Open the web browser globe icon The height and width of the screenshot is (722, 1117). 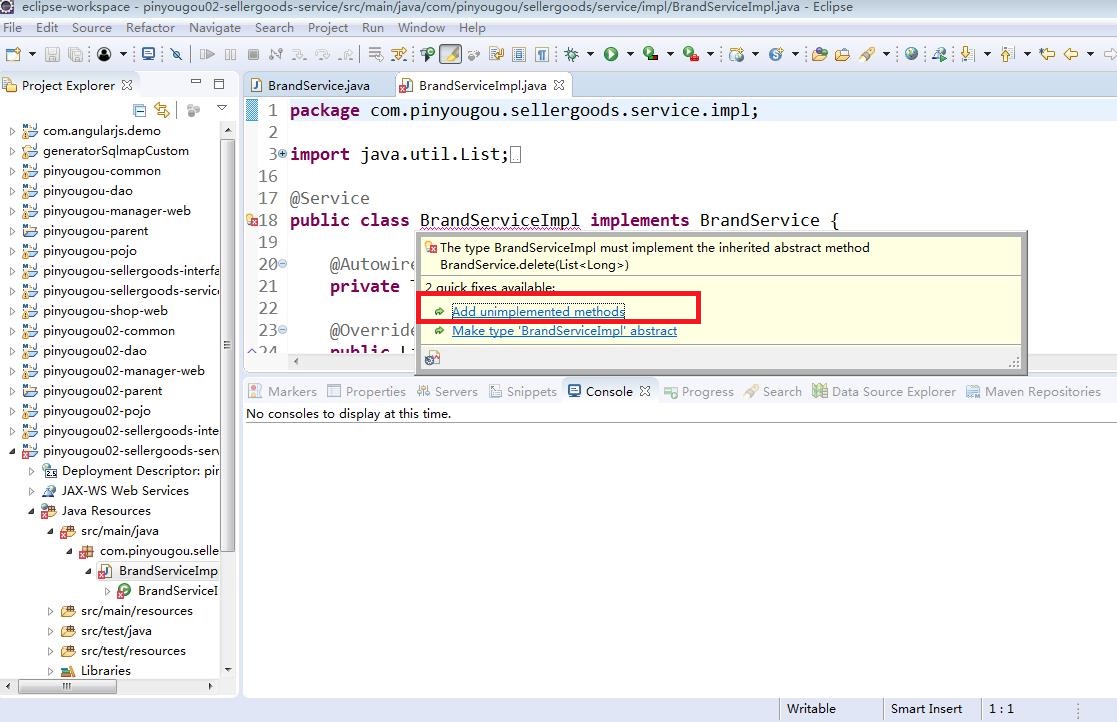coord(911,53)
